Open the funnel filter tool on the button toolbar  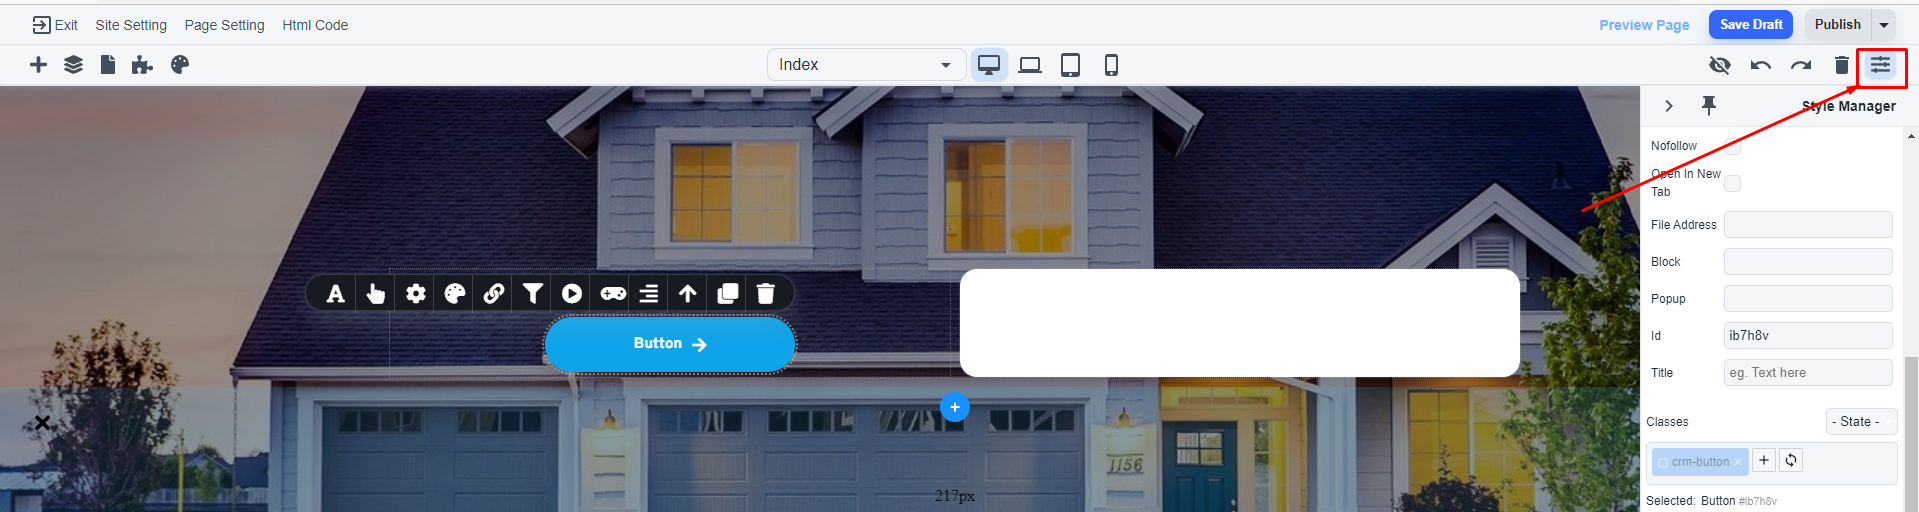[532, 293]
